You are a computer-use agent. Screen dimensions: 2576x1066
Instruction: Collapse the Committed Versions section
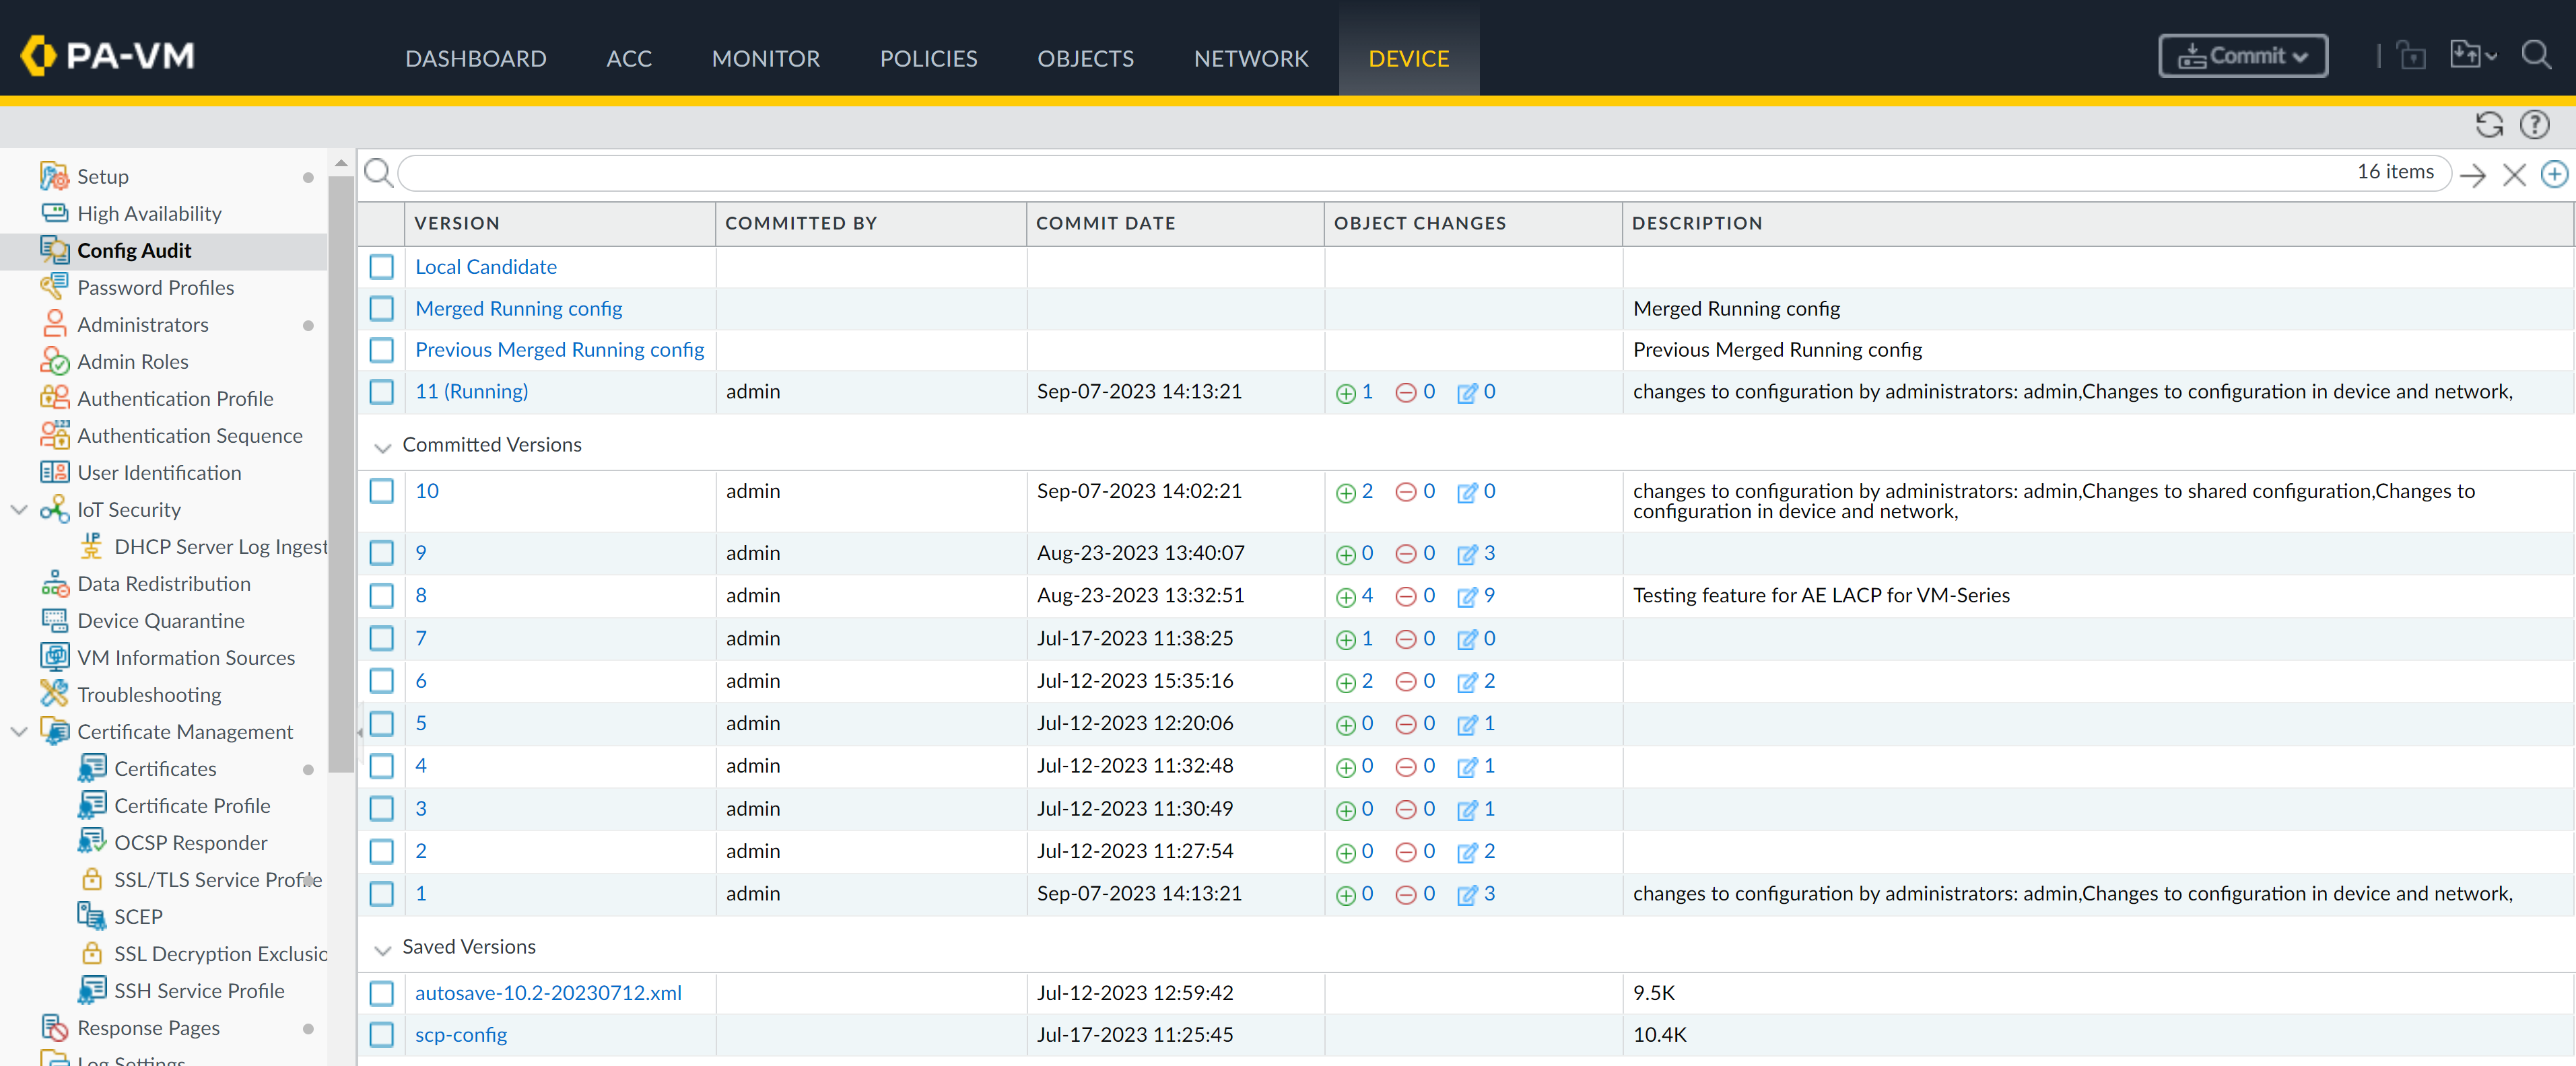[x=382, y=447]
